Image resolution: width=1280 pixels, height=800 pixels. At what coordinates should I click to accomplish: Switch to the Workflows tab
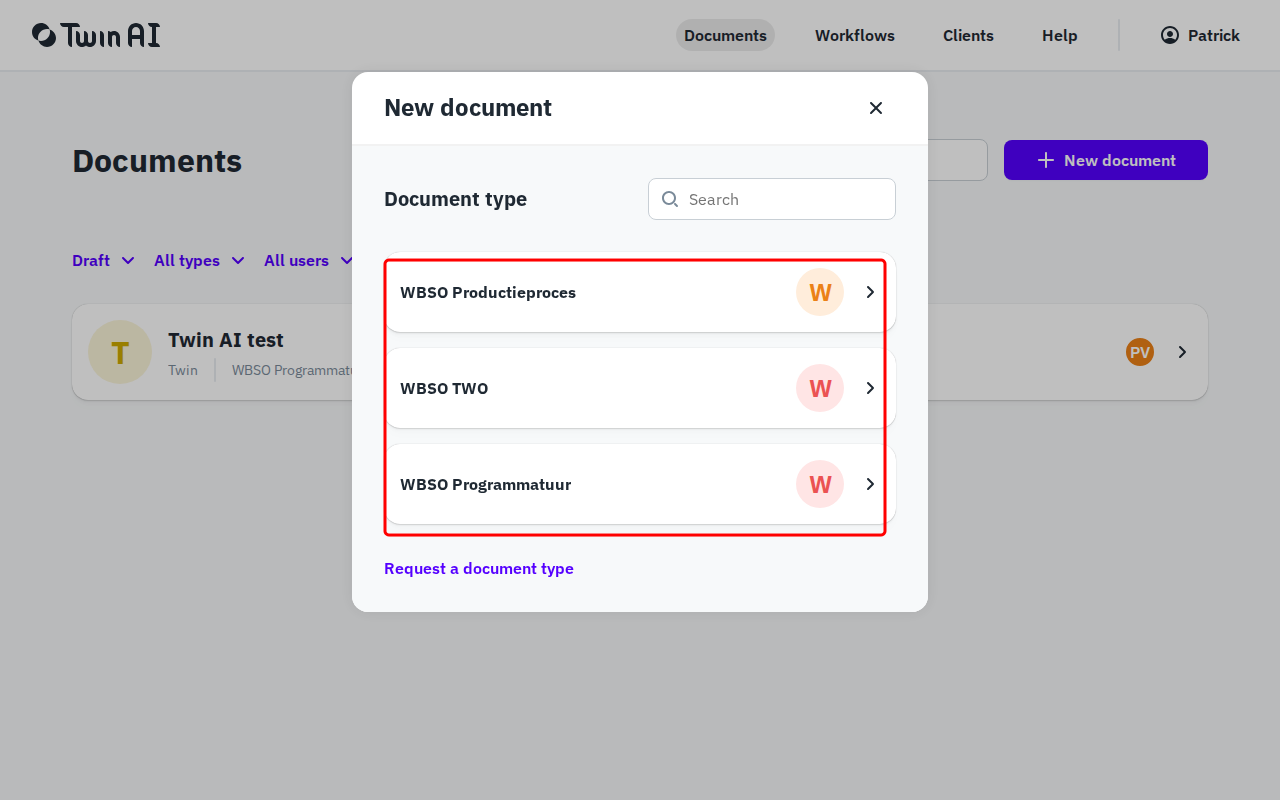pyautogui.click(x=854, y=35)
